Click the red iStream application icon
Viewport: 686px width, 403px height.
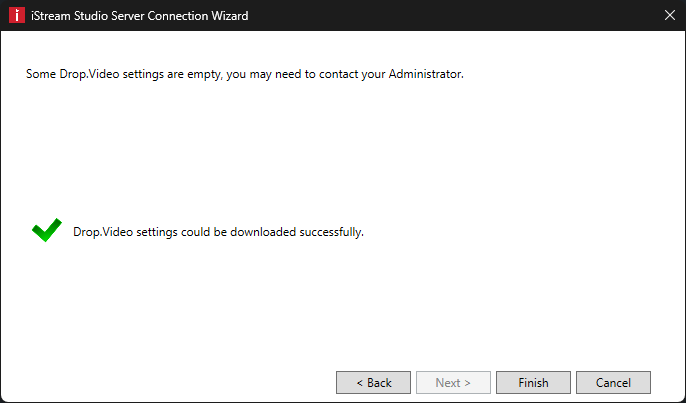17,15
